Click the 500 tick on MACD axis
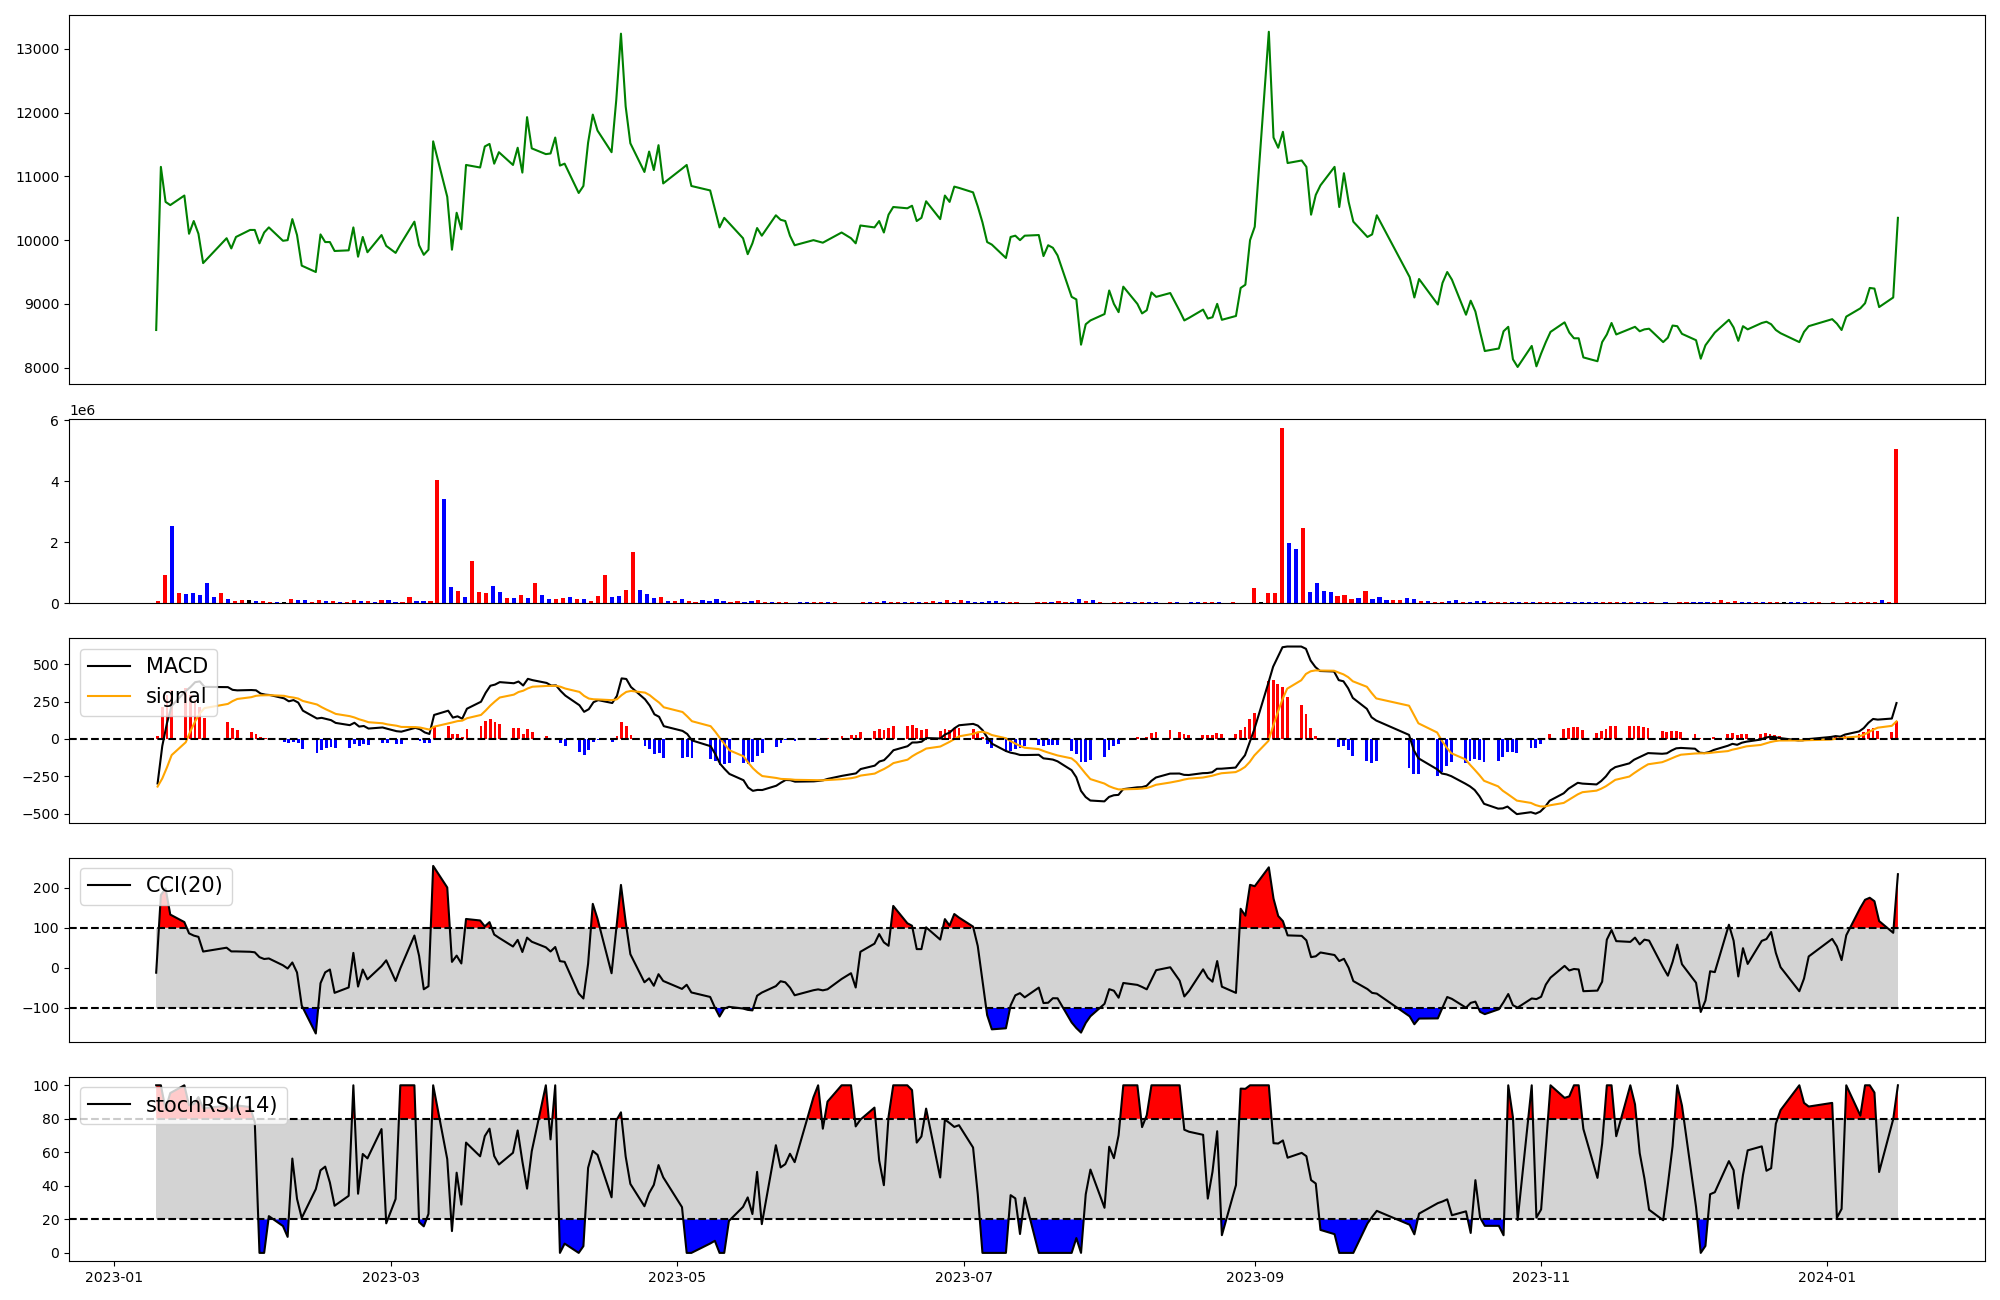 pyautogui.click(x=47, y=665)
